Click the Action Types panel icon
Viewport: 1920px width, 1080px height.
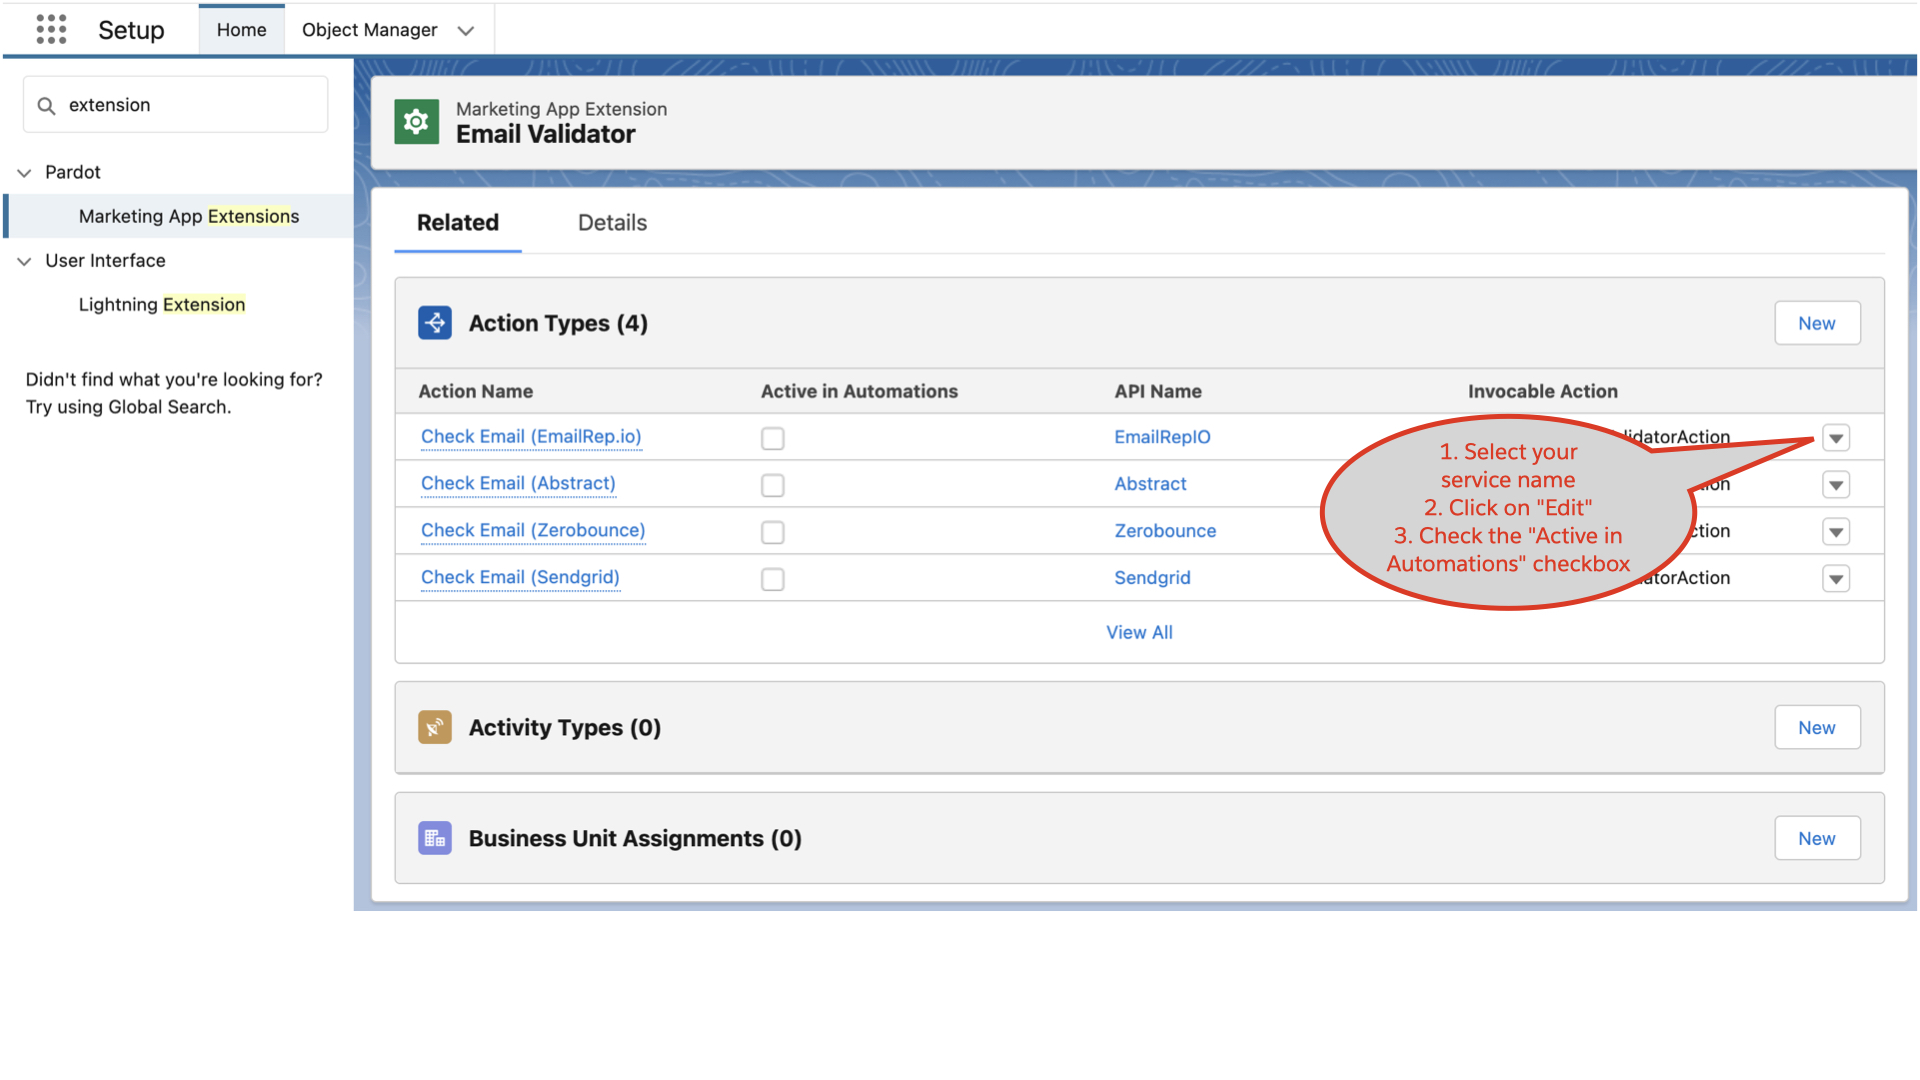point(435,322)
